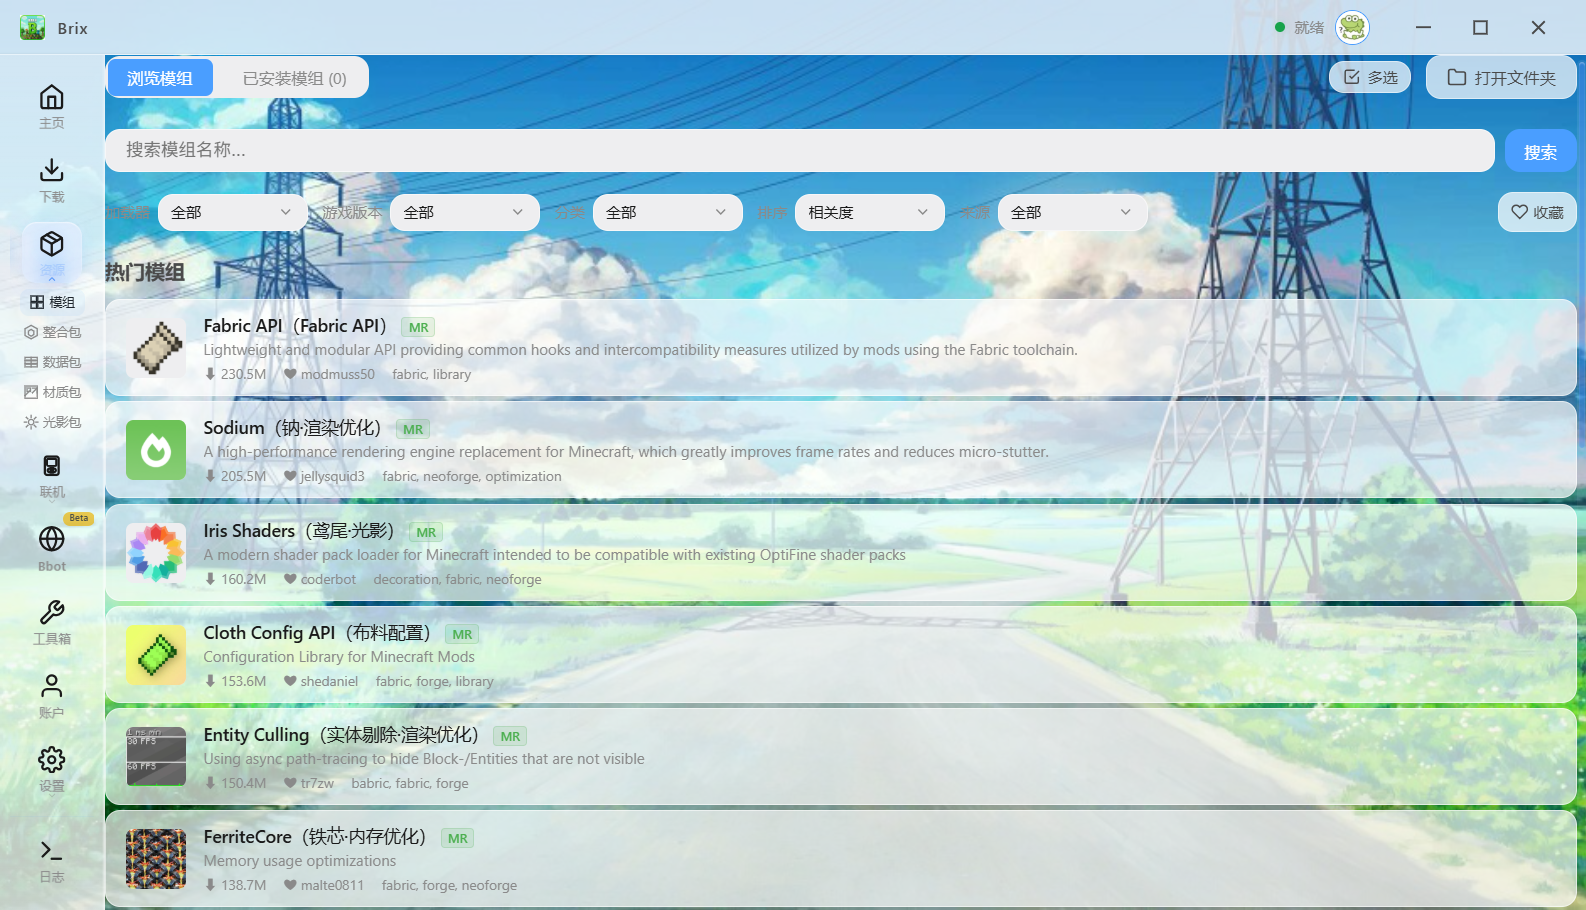Click the Fabric API mod icon
1586x910 pixels.
[156, 348]
